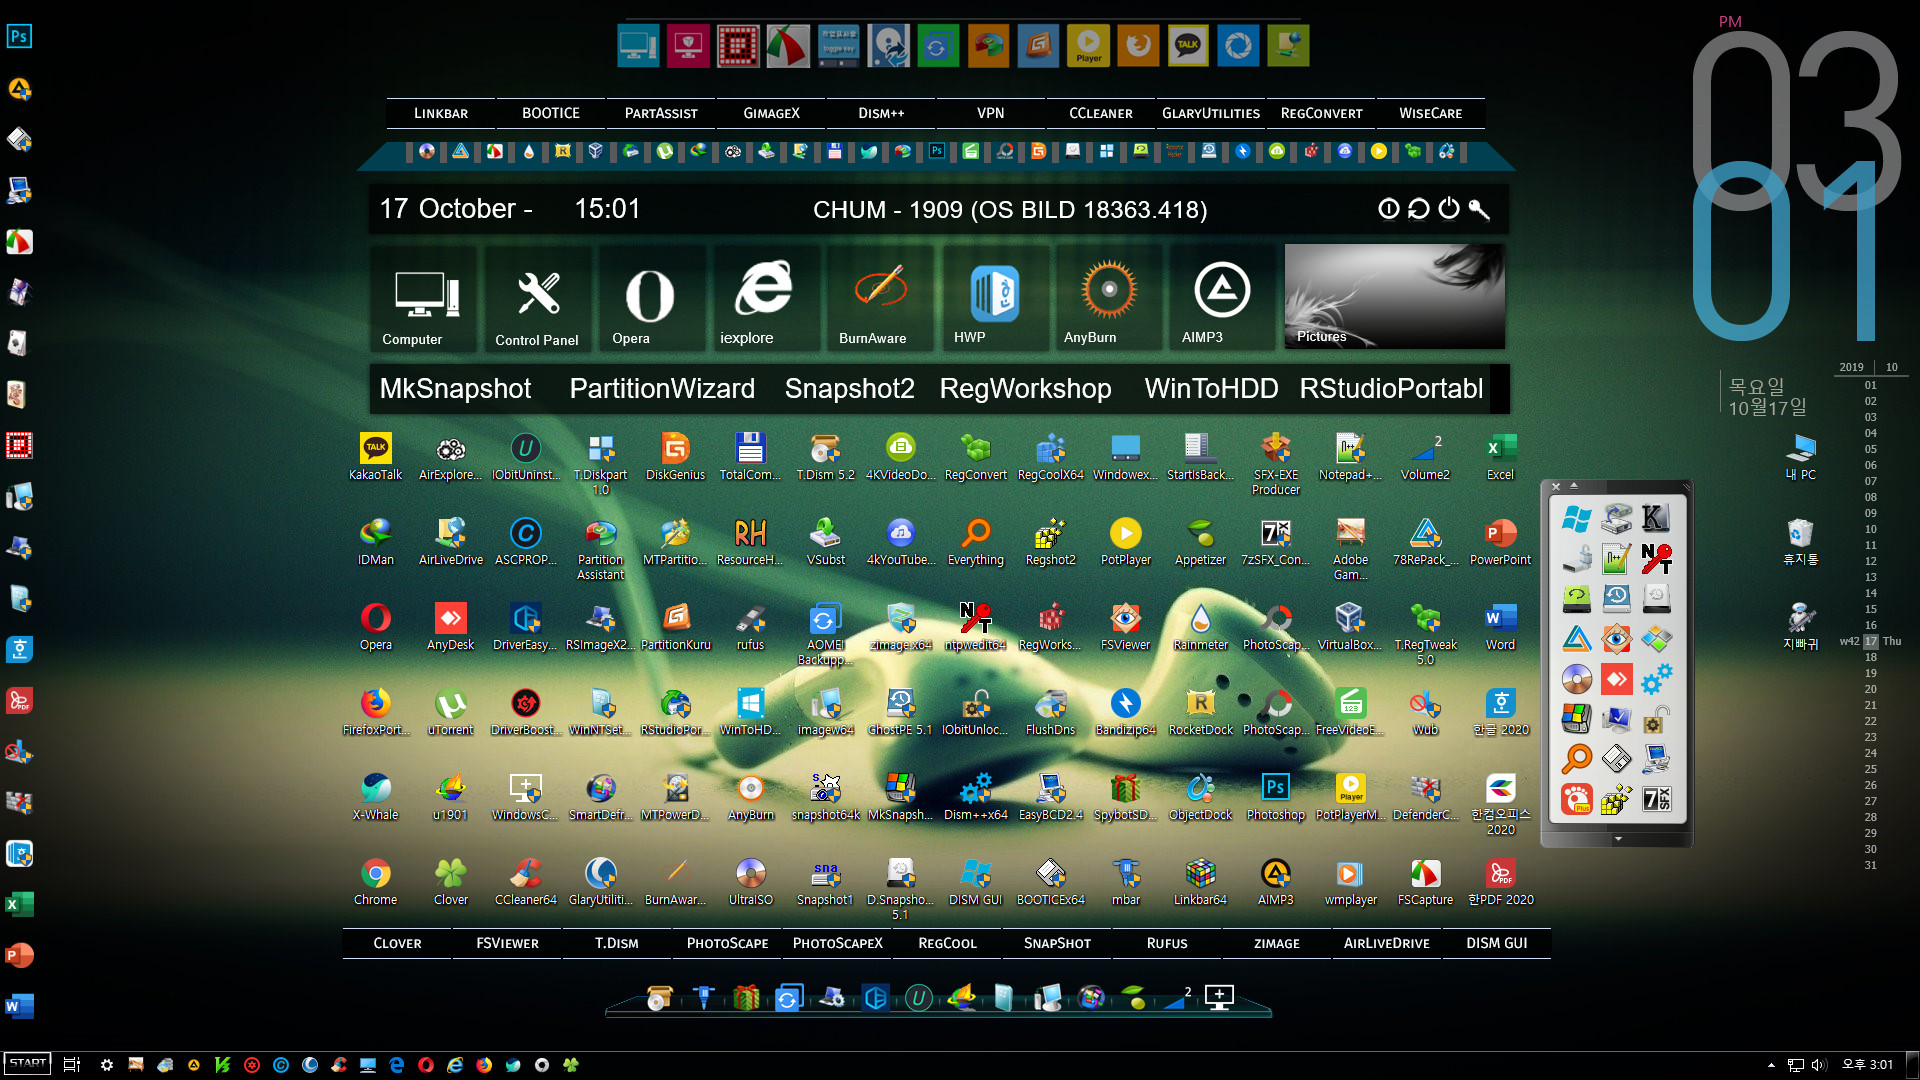
Task: Open volume control in tray
Action: pos(1819,1065)
